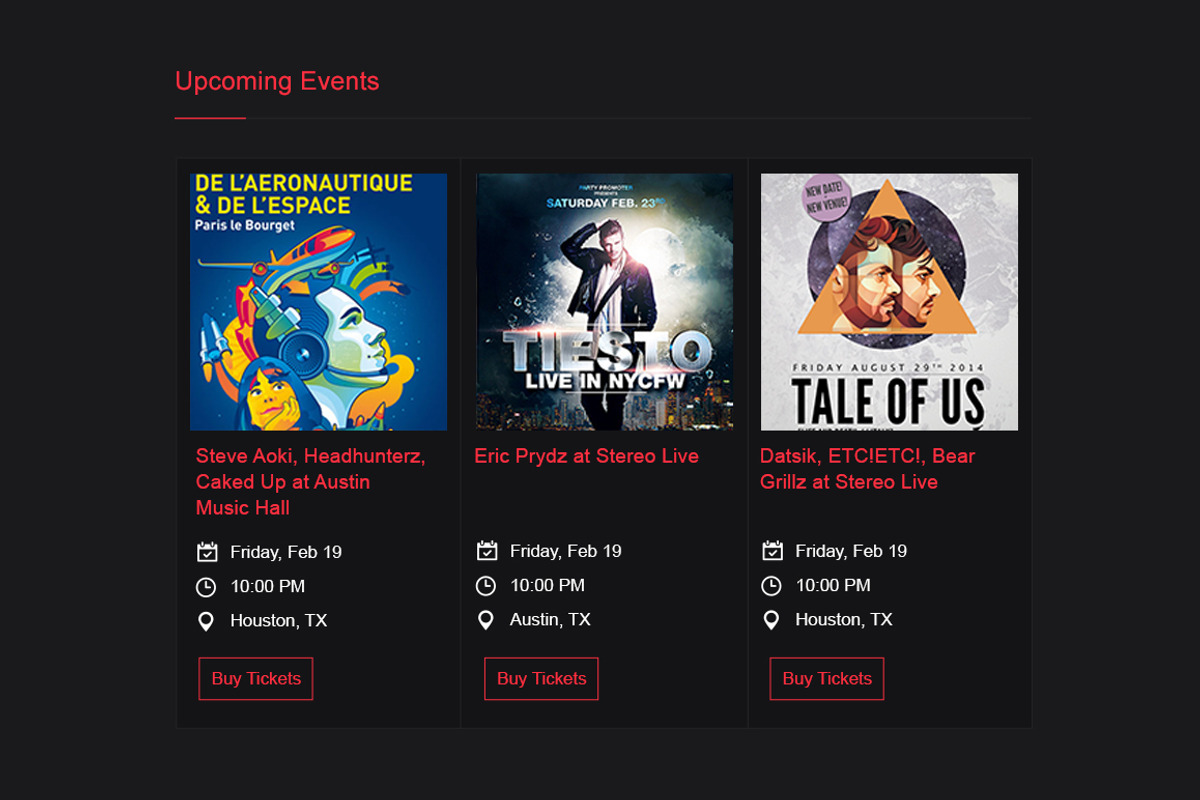This screenshot has height=800, width=1200.
Task: Open the Tiesto Live in NYCFW poster
Action: click(604, 302)
